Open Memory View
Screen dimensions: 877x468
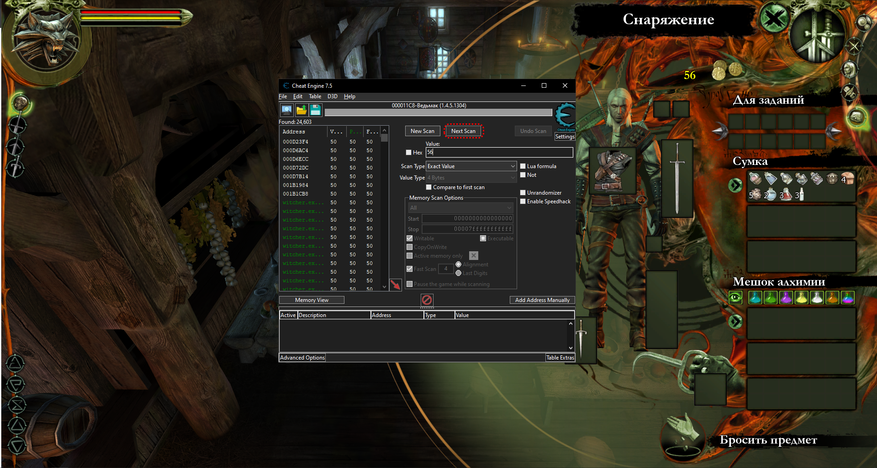click(x=312, y=300)
